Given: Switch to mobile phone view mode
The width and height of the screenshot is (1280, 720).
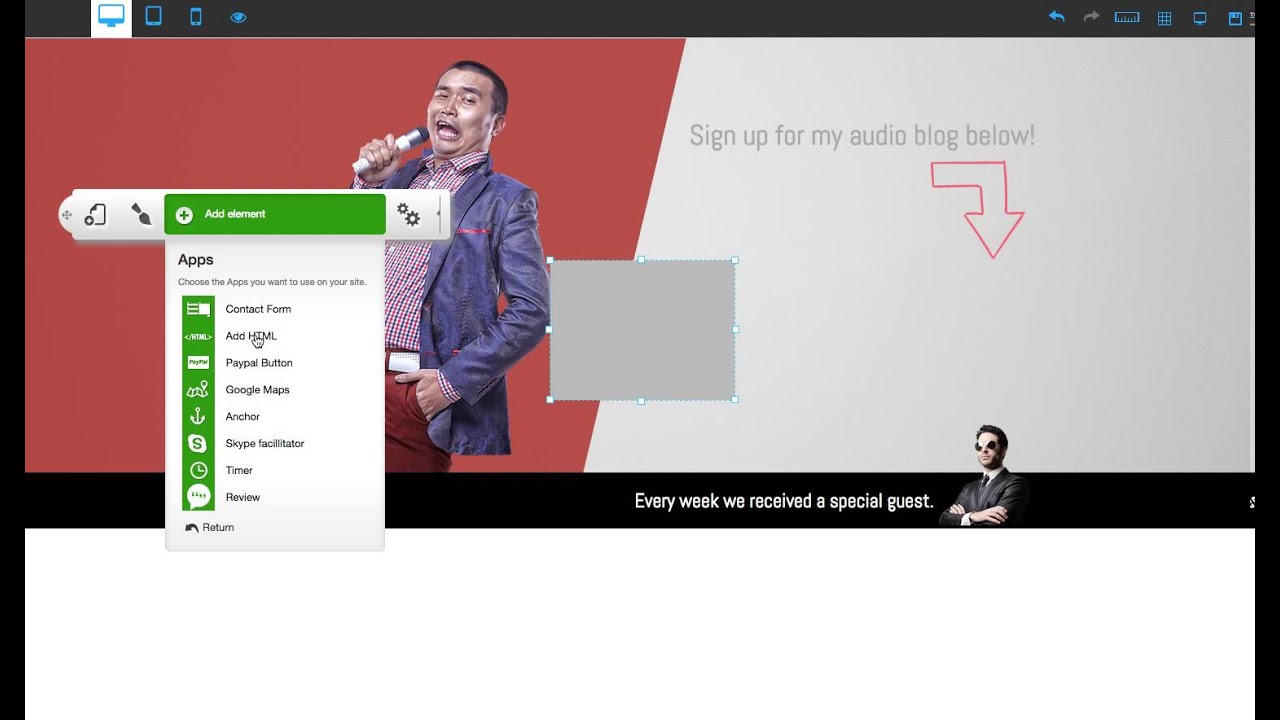Looking at the screenshot, I should 196,16.
